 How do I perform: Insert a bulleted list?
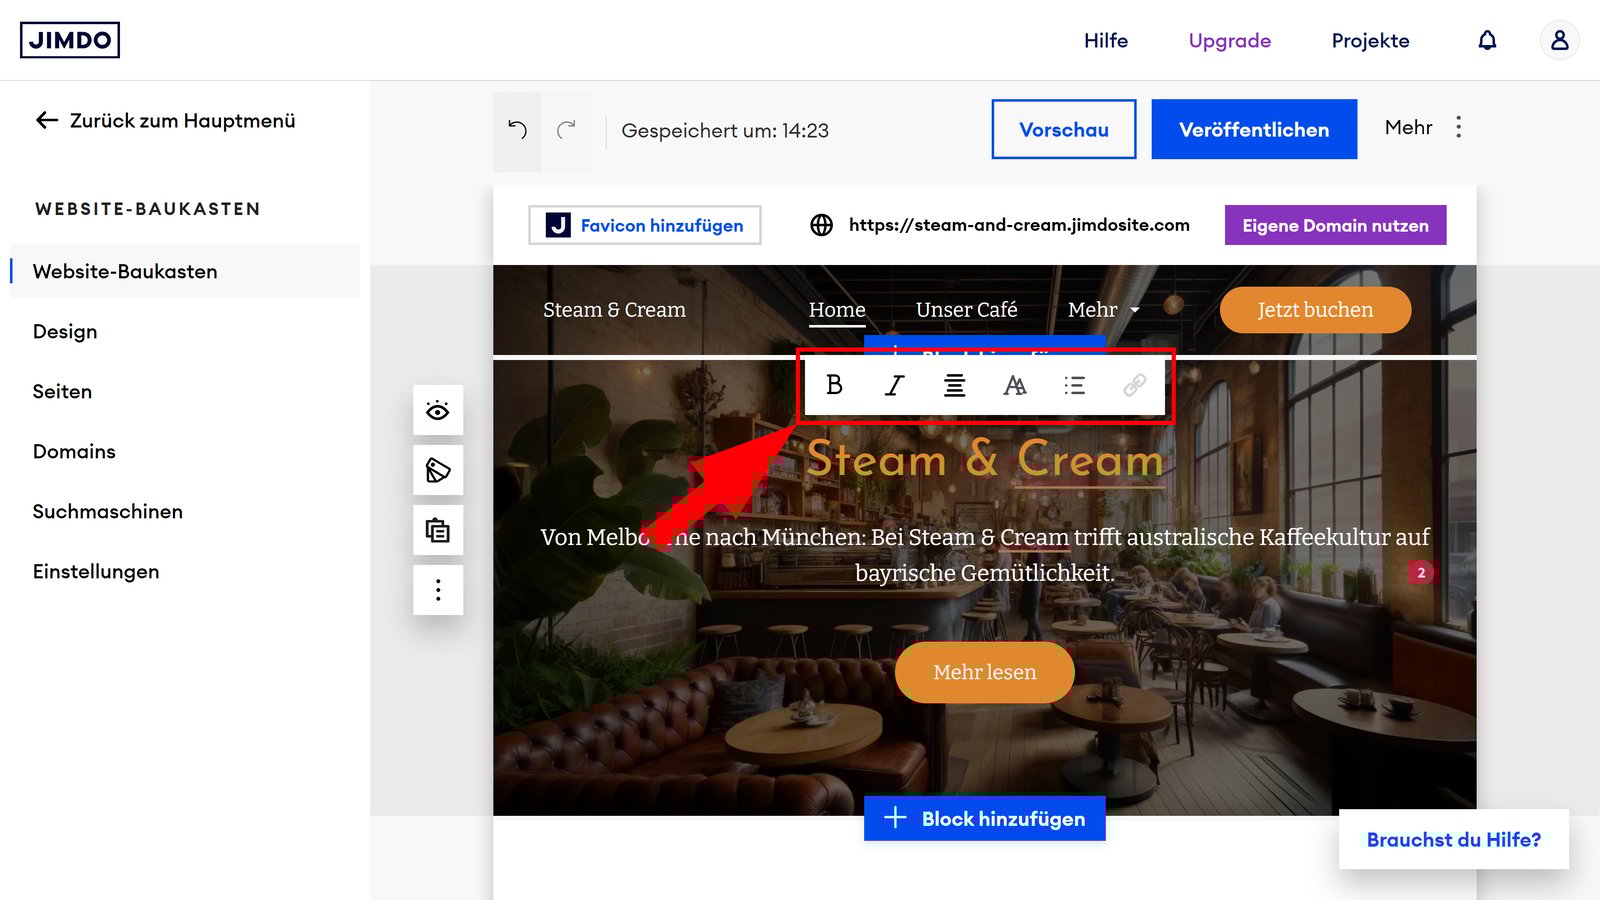1075,385
